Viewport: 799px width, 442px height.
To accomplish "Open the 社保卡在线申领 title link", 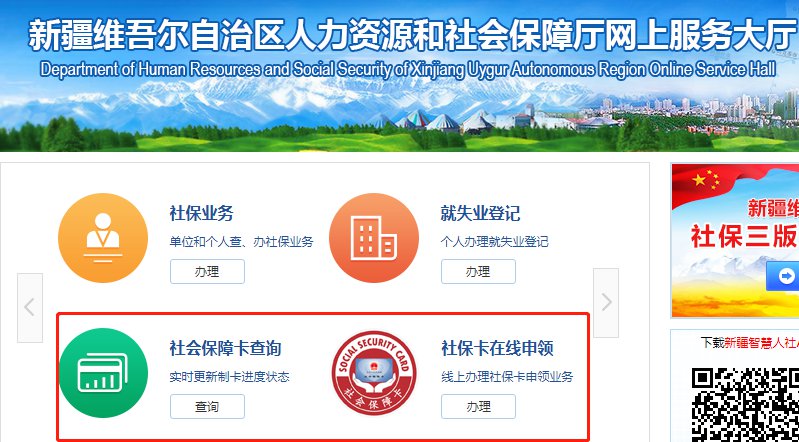I will (x=497, y=349).
